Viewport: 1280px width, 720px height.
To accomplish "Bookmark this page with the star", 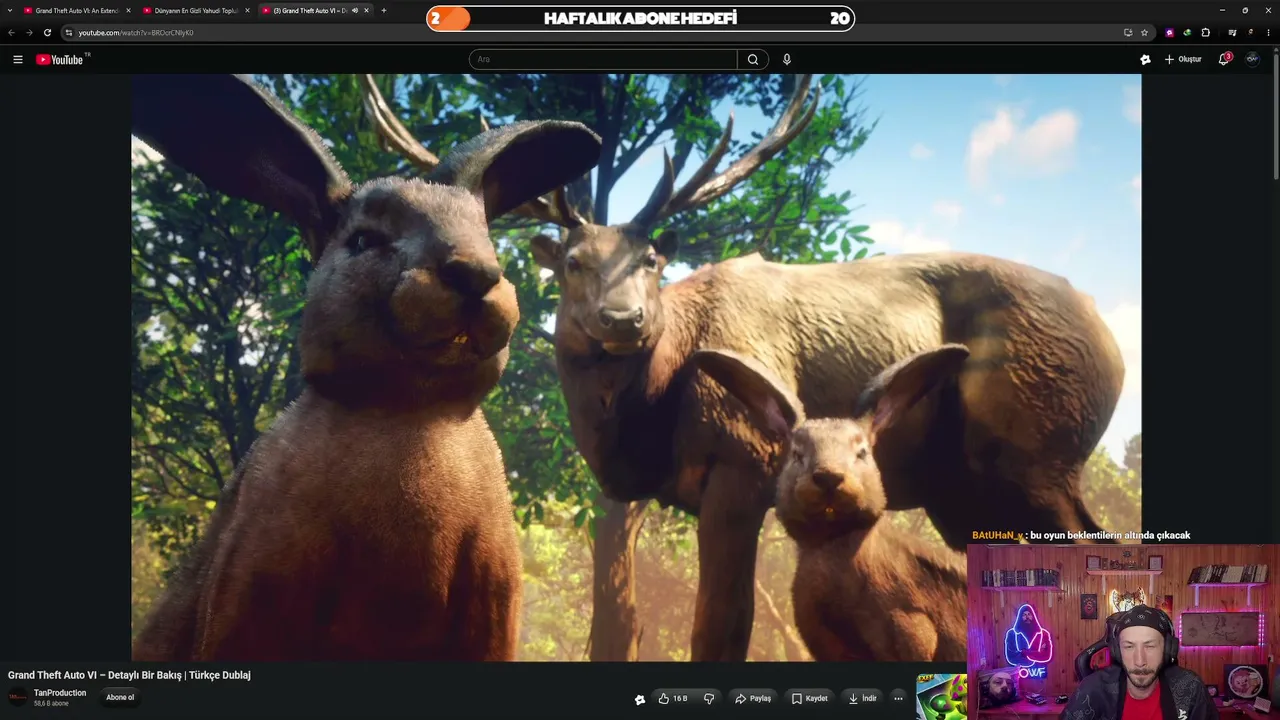I will (x=1144, y=32).
